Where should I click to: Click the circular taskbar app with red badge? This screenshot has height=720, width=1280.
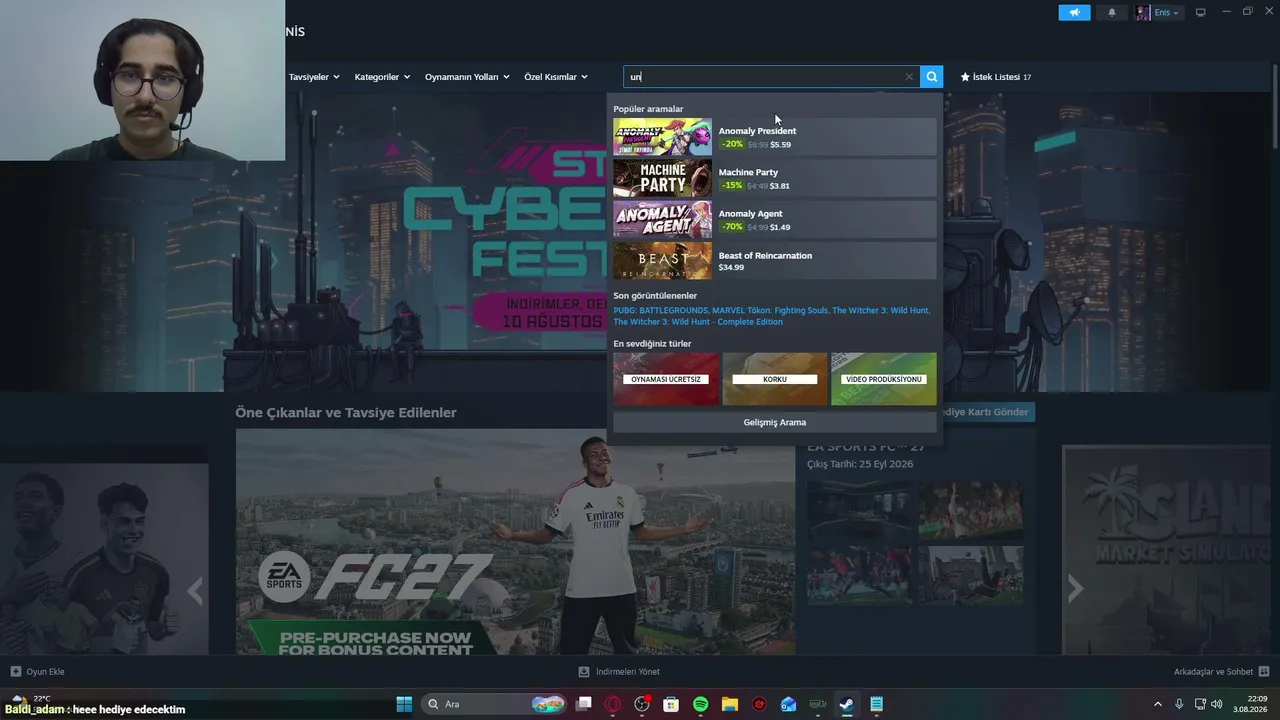642,704
